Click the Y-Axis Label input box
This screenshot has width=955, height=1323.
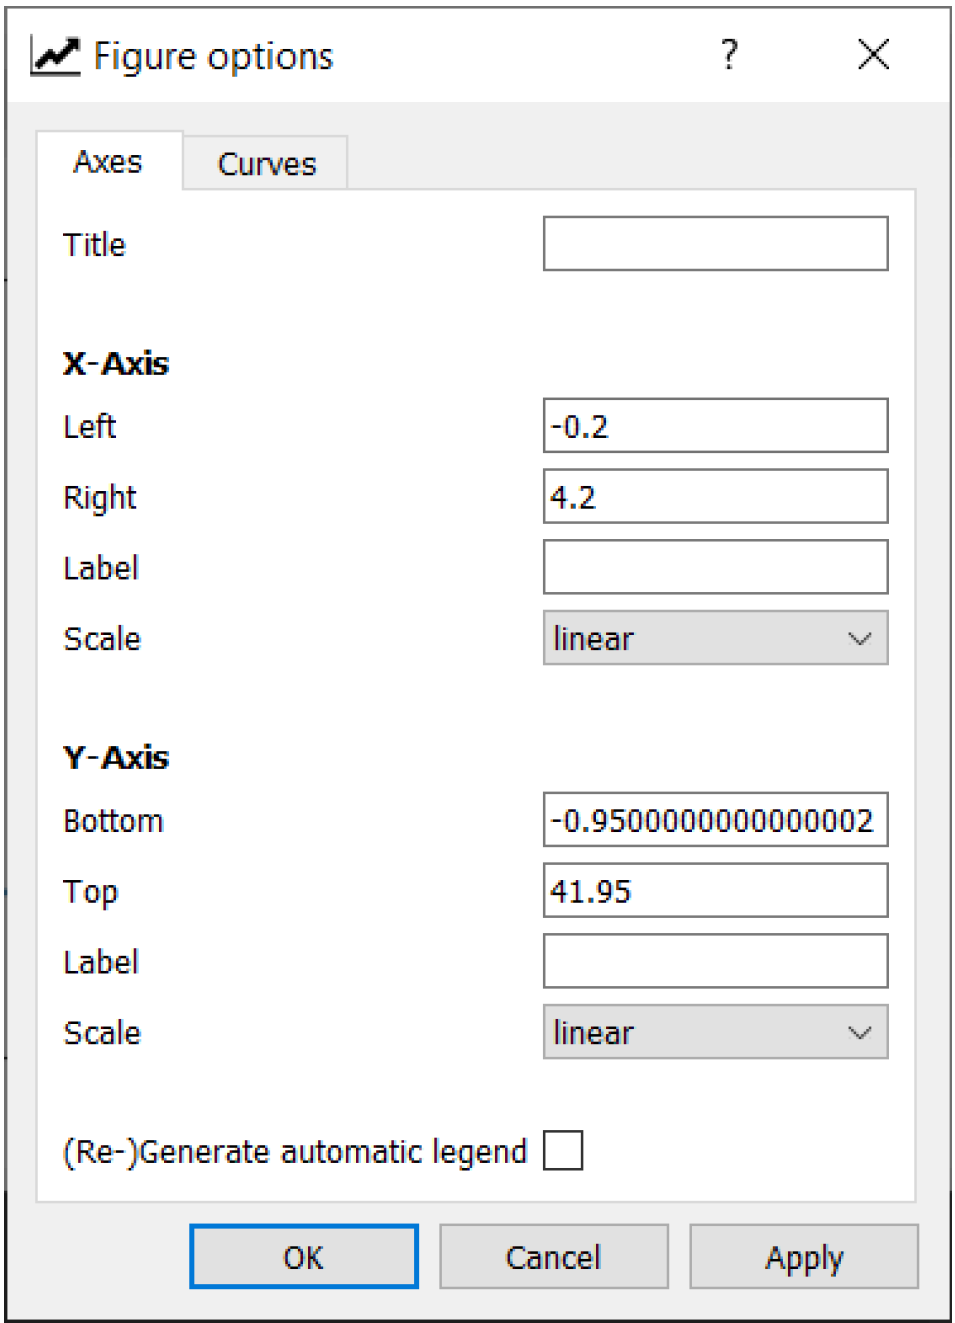coord(715,962)
